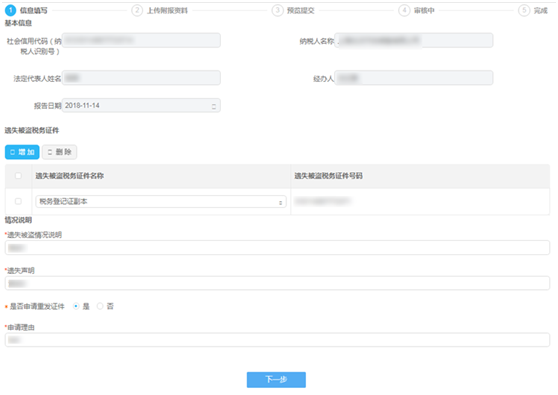
Task: Click the 删除 button
Action: (59, 152)
